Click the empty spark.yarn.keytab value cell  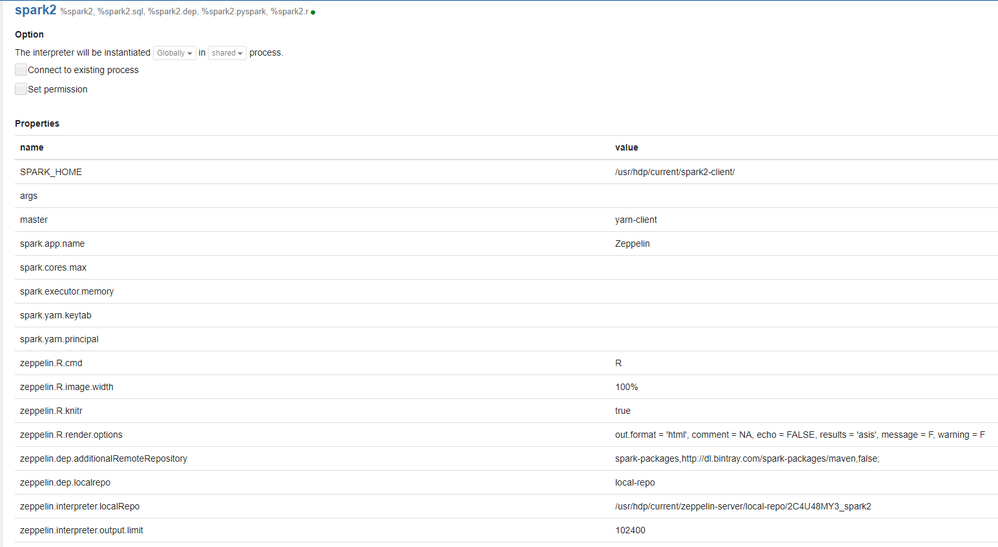tap(800, 316)
